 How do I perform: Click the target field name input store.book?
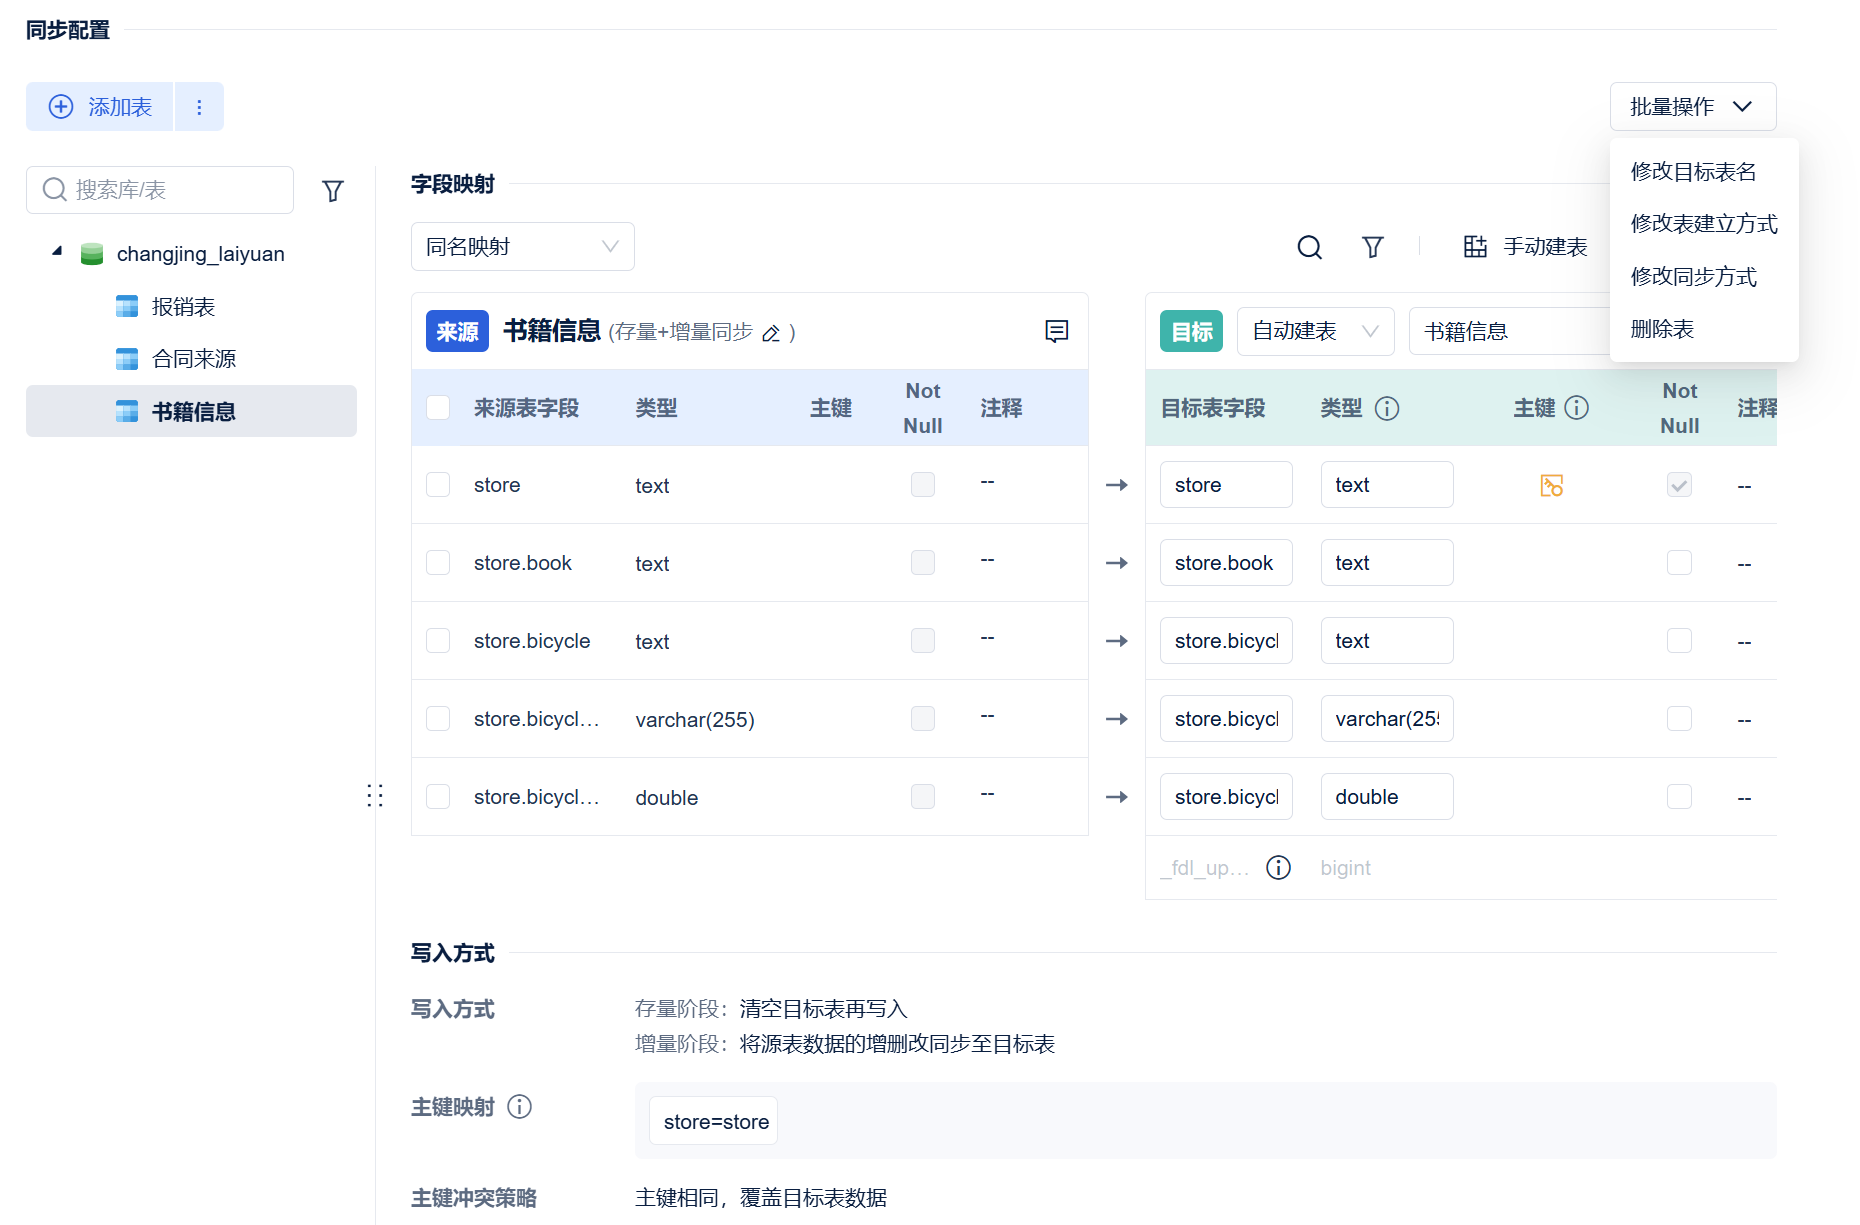(x=1226, y=563)
